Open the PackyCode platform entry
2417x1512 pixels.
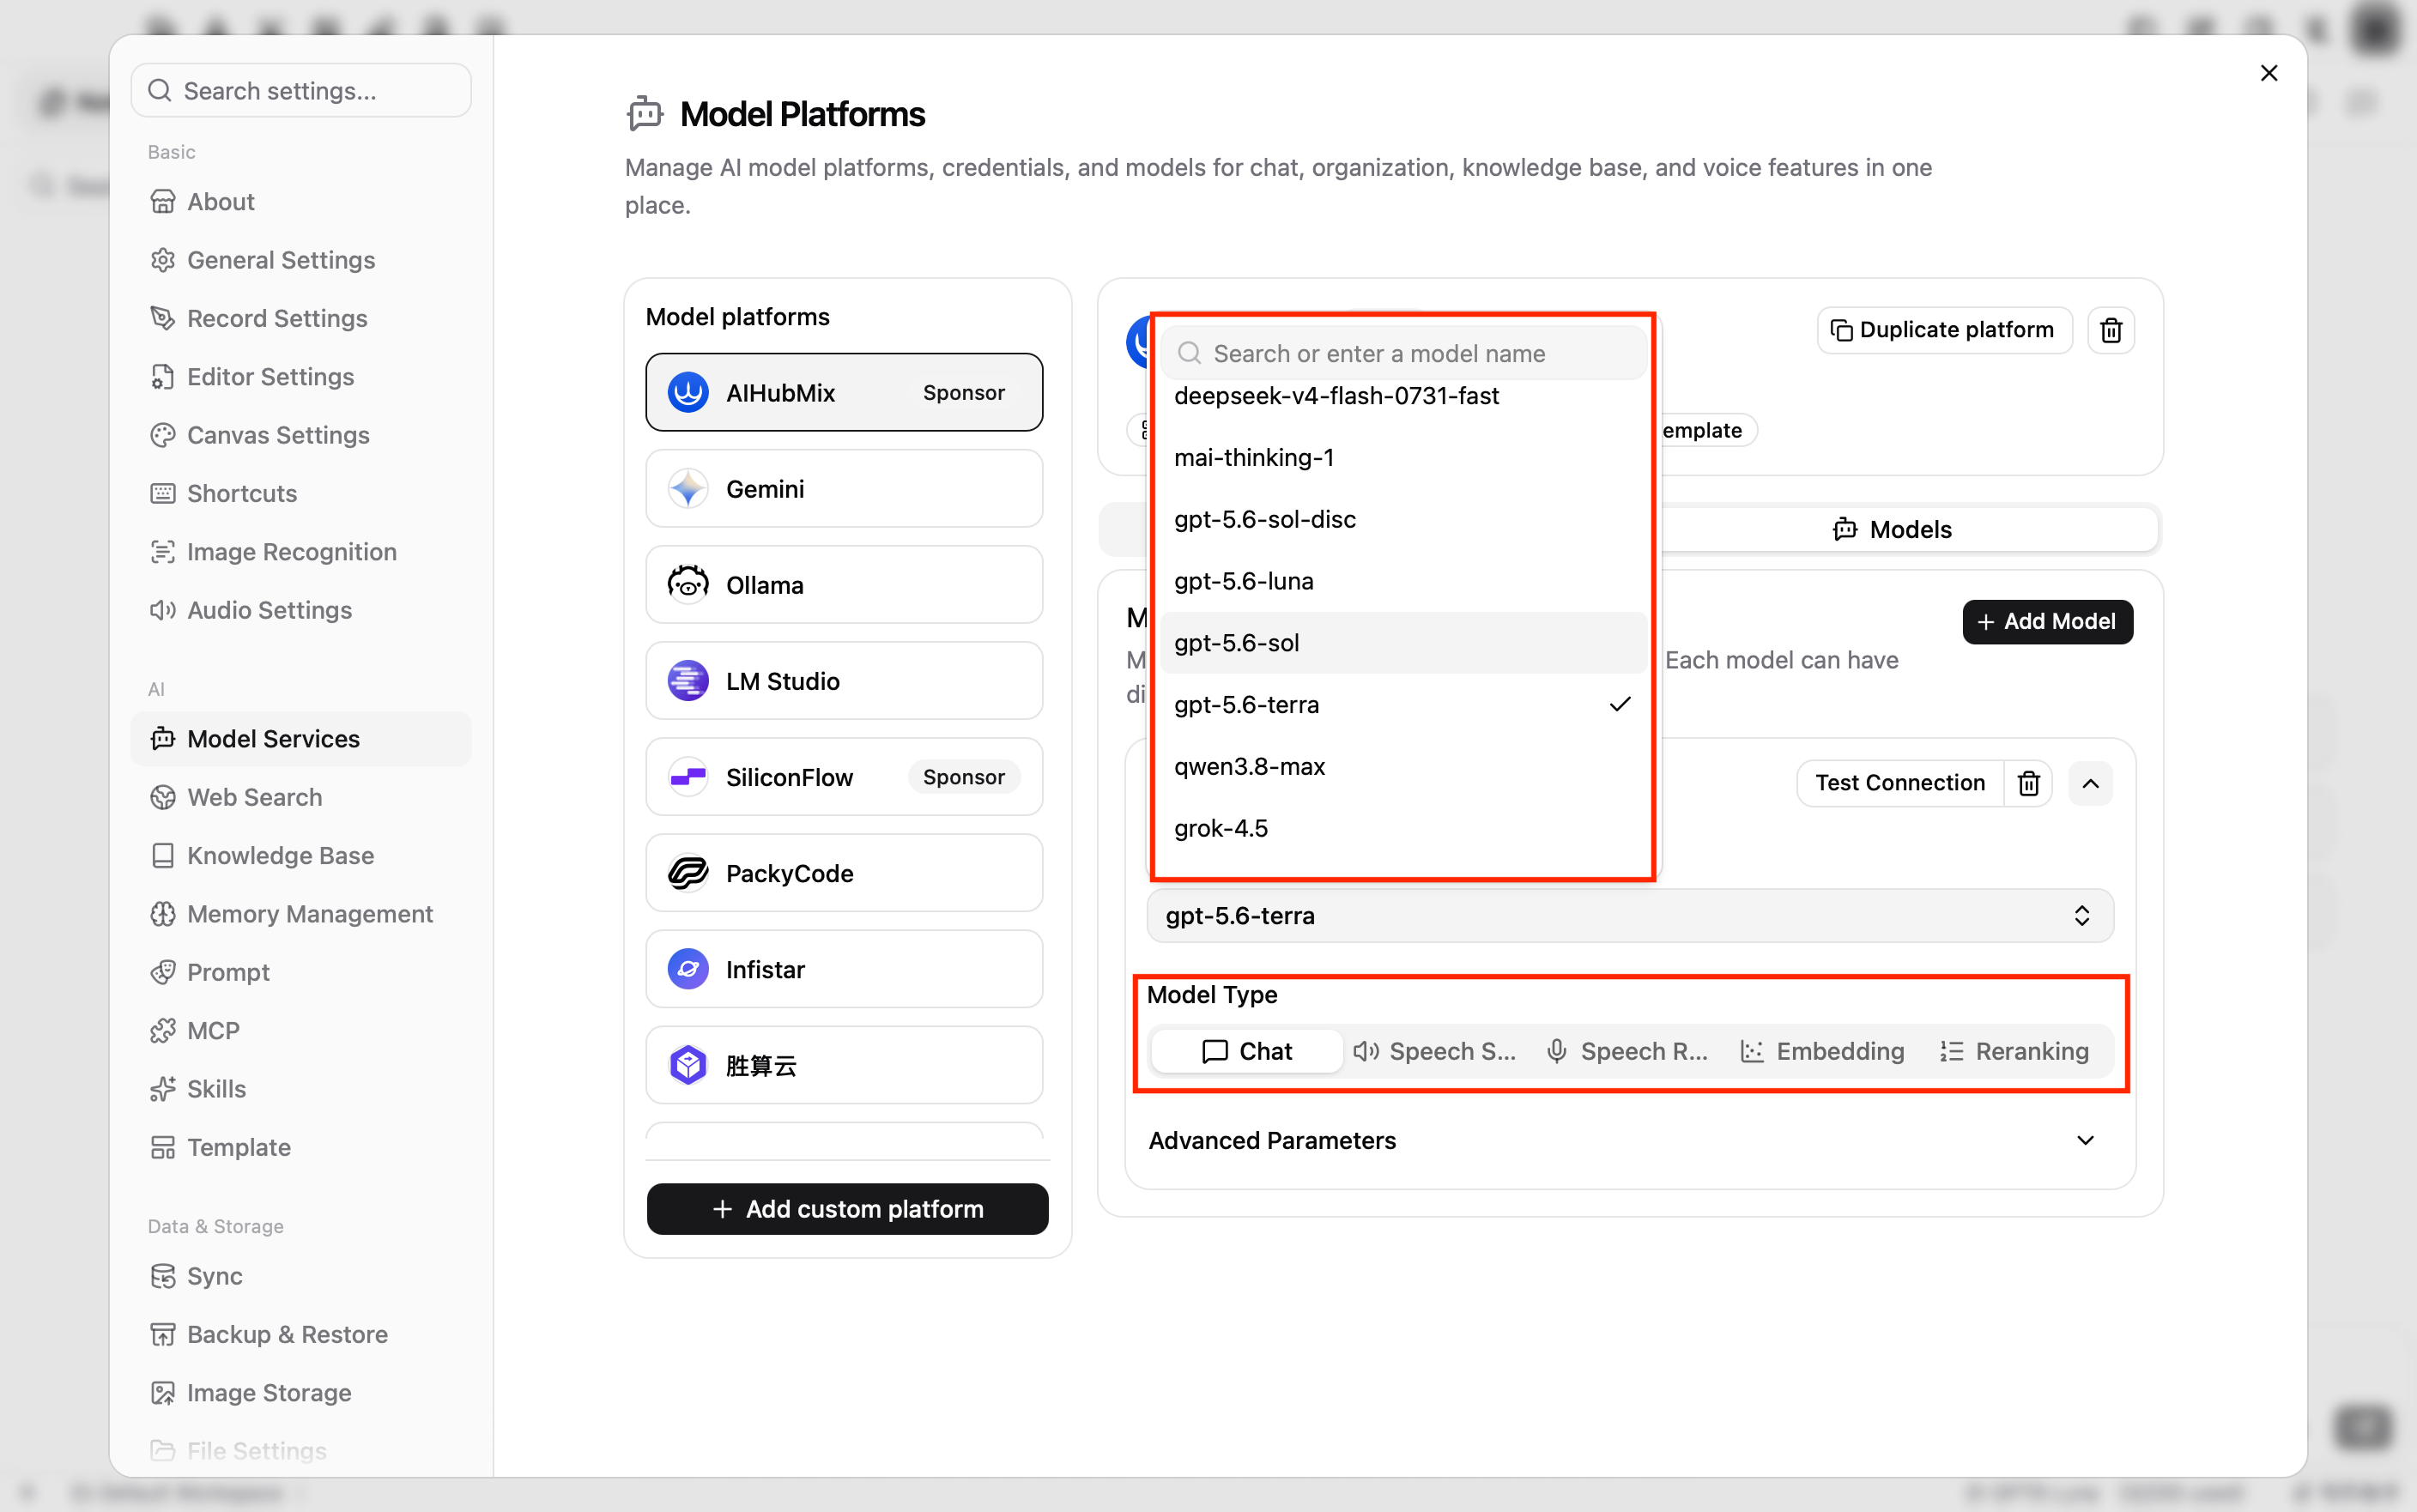(844, 873)
